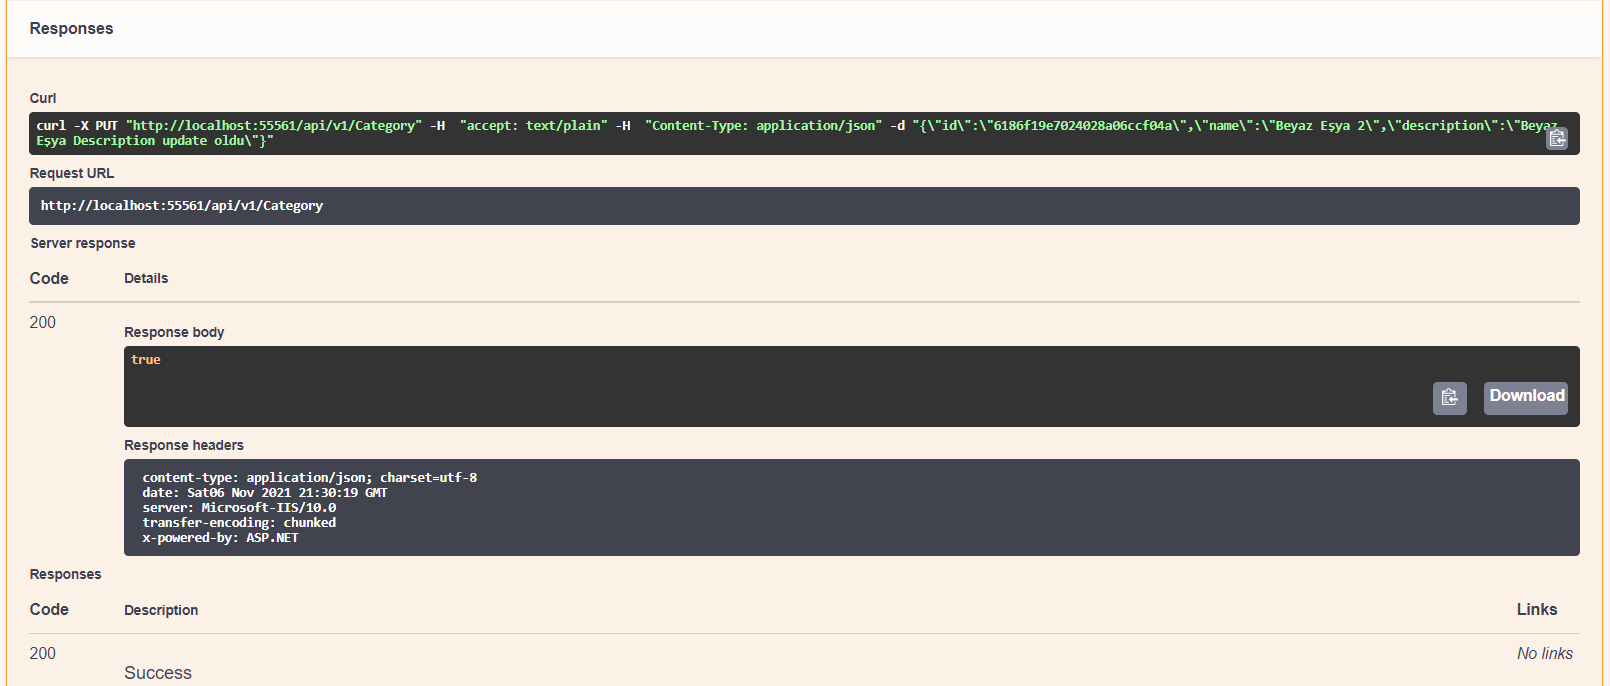
Task: Click the Server response label
Action: click(x=83, y=243)
